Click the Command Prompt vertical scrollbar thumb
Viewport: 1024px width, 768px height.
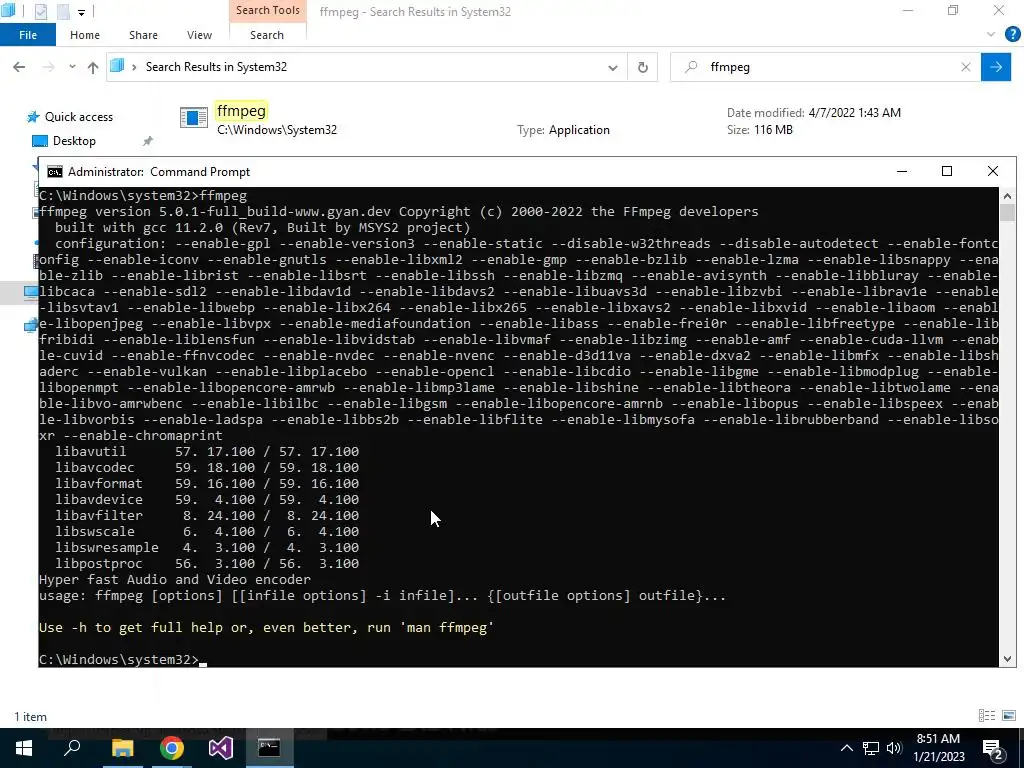point(1007,213)
